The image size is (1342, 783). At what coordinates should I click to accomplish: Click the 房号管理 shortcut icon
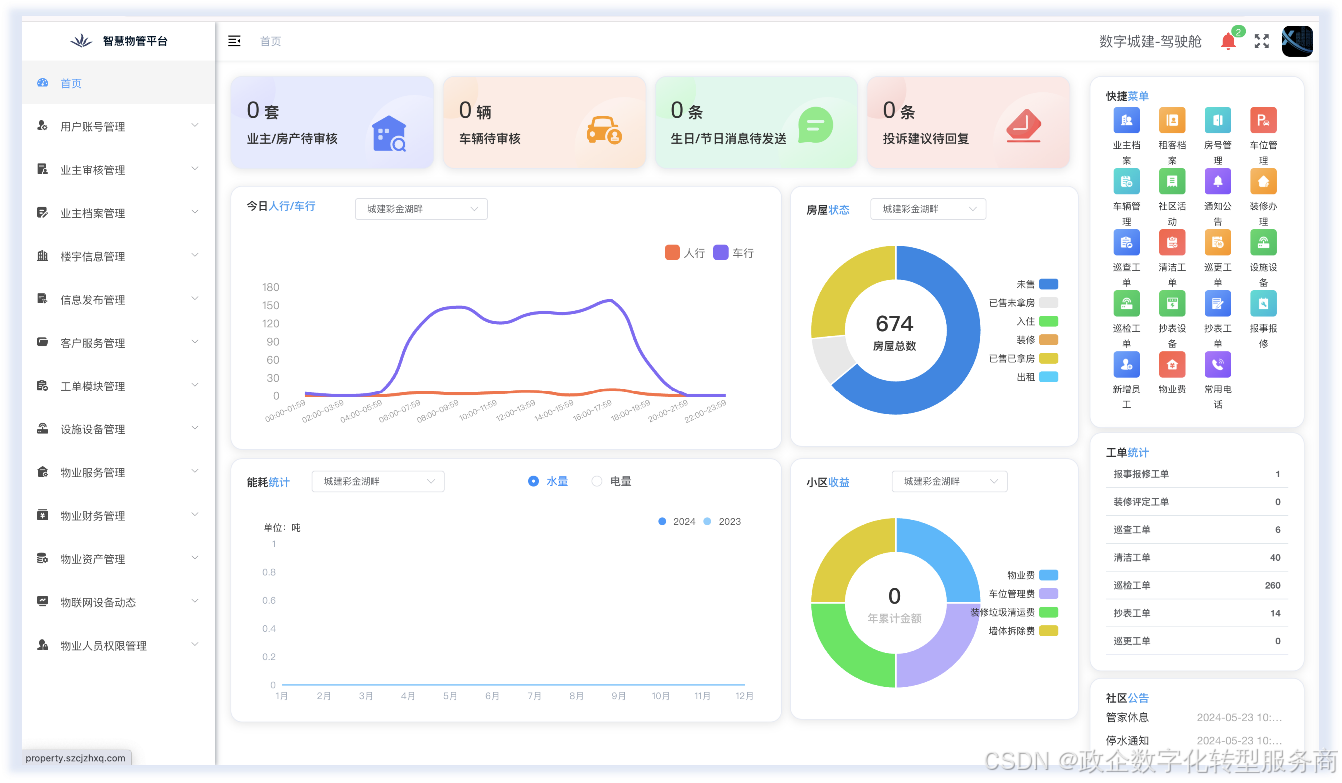[x=1218, y=120]
